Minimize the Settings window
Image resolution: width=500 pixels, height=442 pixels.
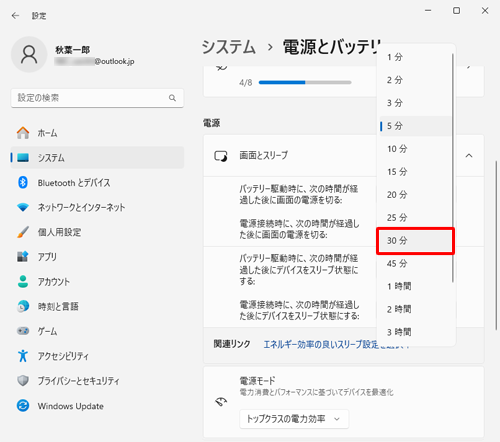pos(428,11)
